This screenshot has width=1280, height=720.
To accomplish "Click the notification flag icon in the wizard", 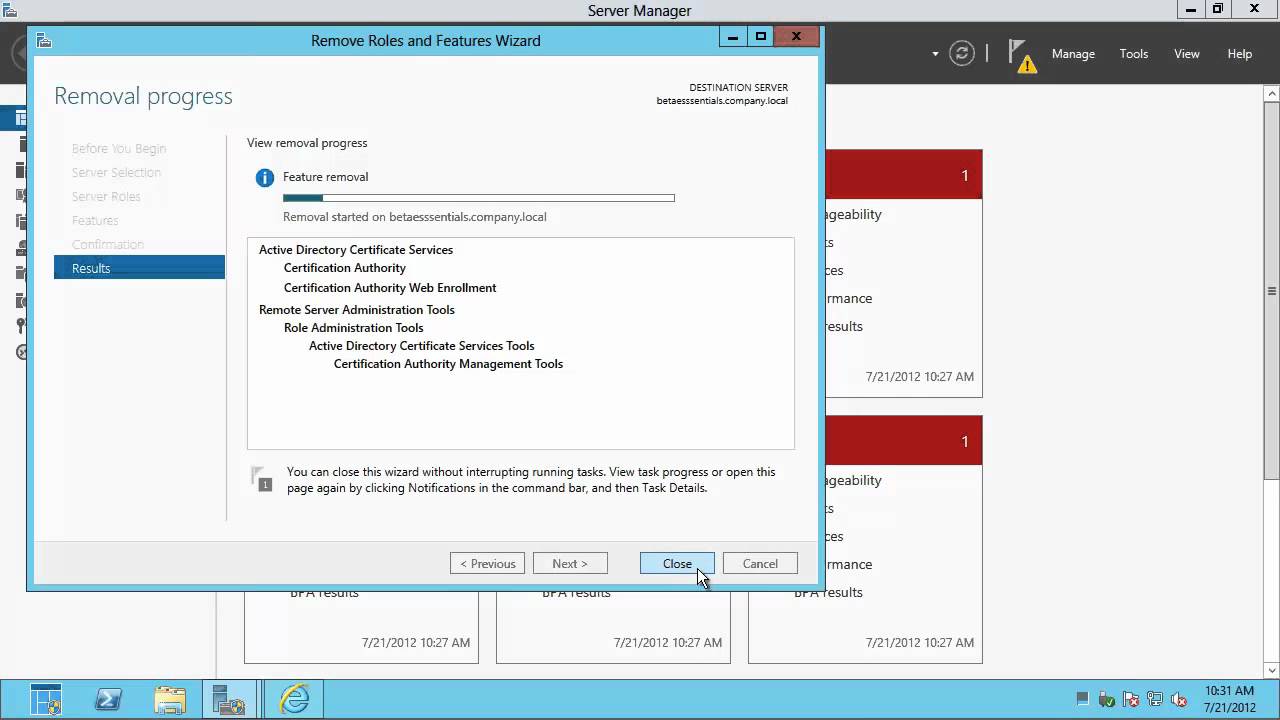I will click(x=262, y=479).
